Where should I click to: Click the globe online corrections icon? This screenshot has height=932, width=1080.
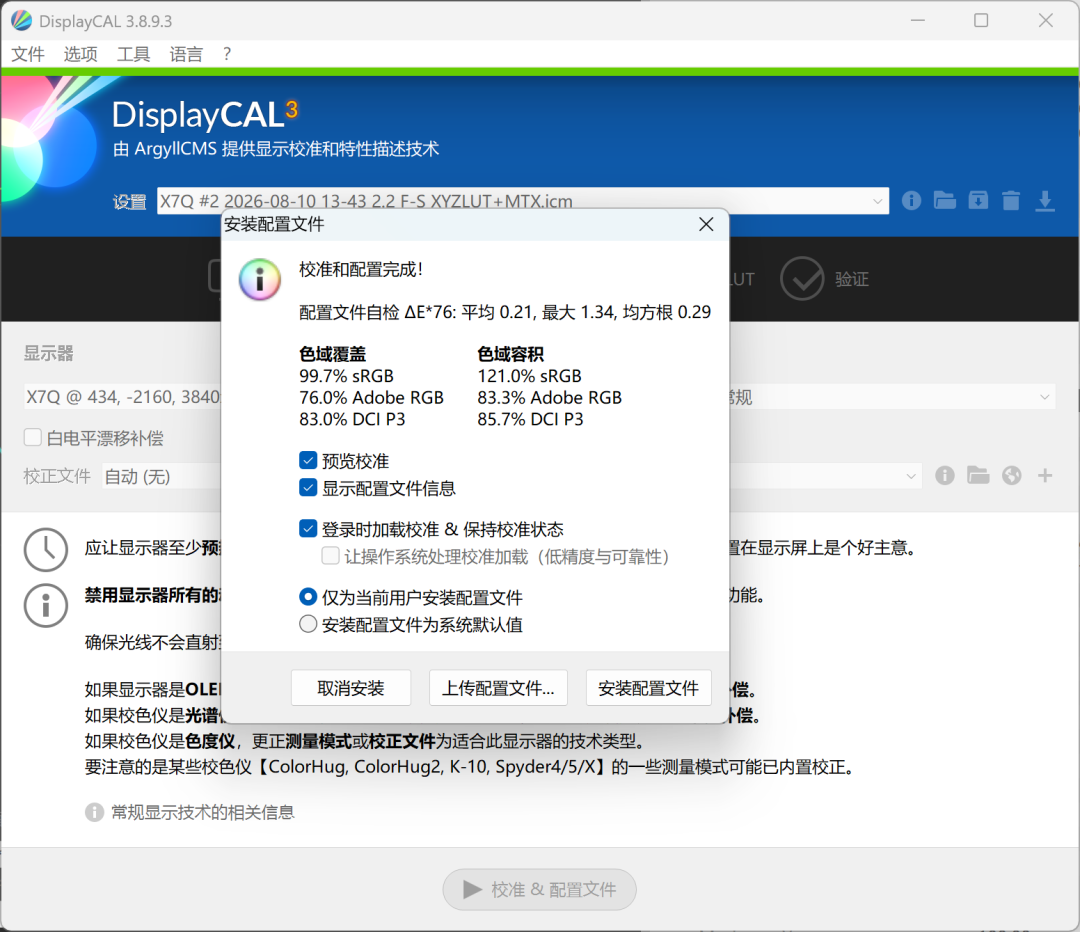pos(1012,475)
